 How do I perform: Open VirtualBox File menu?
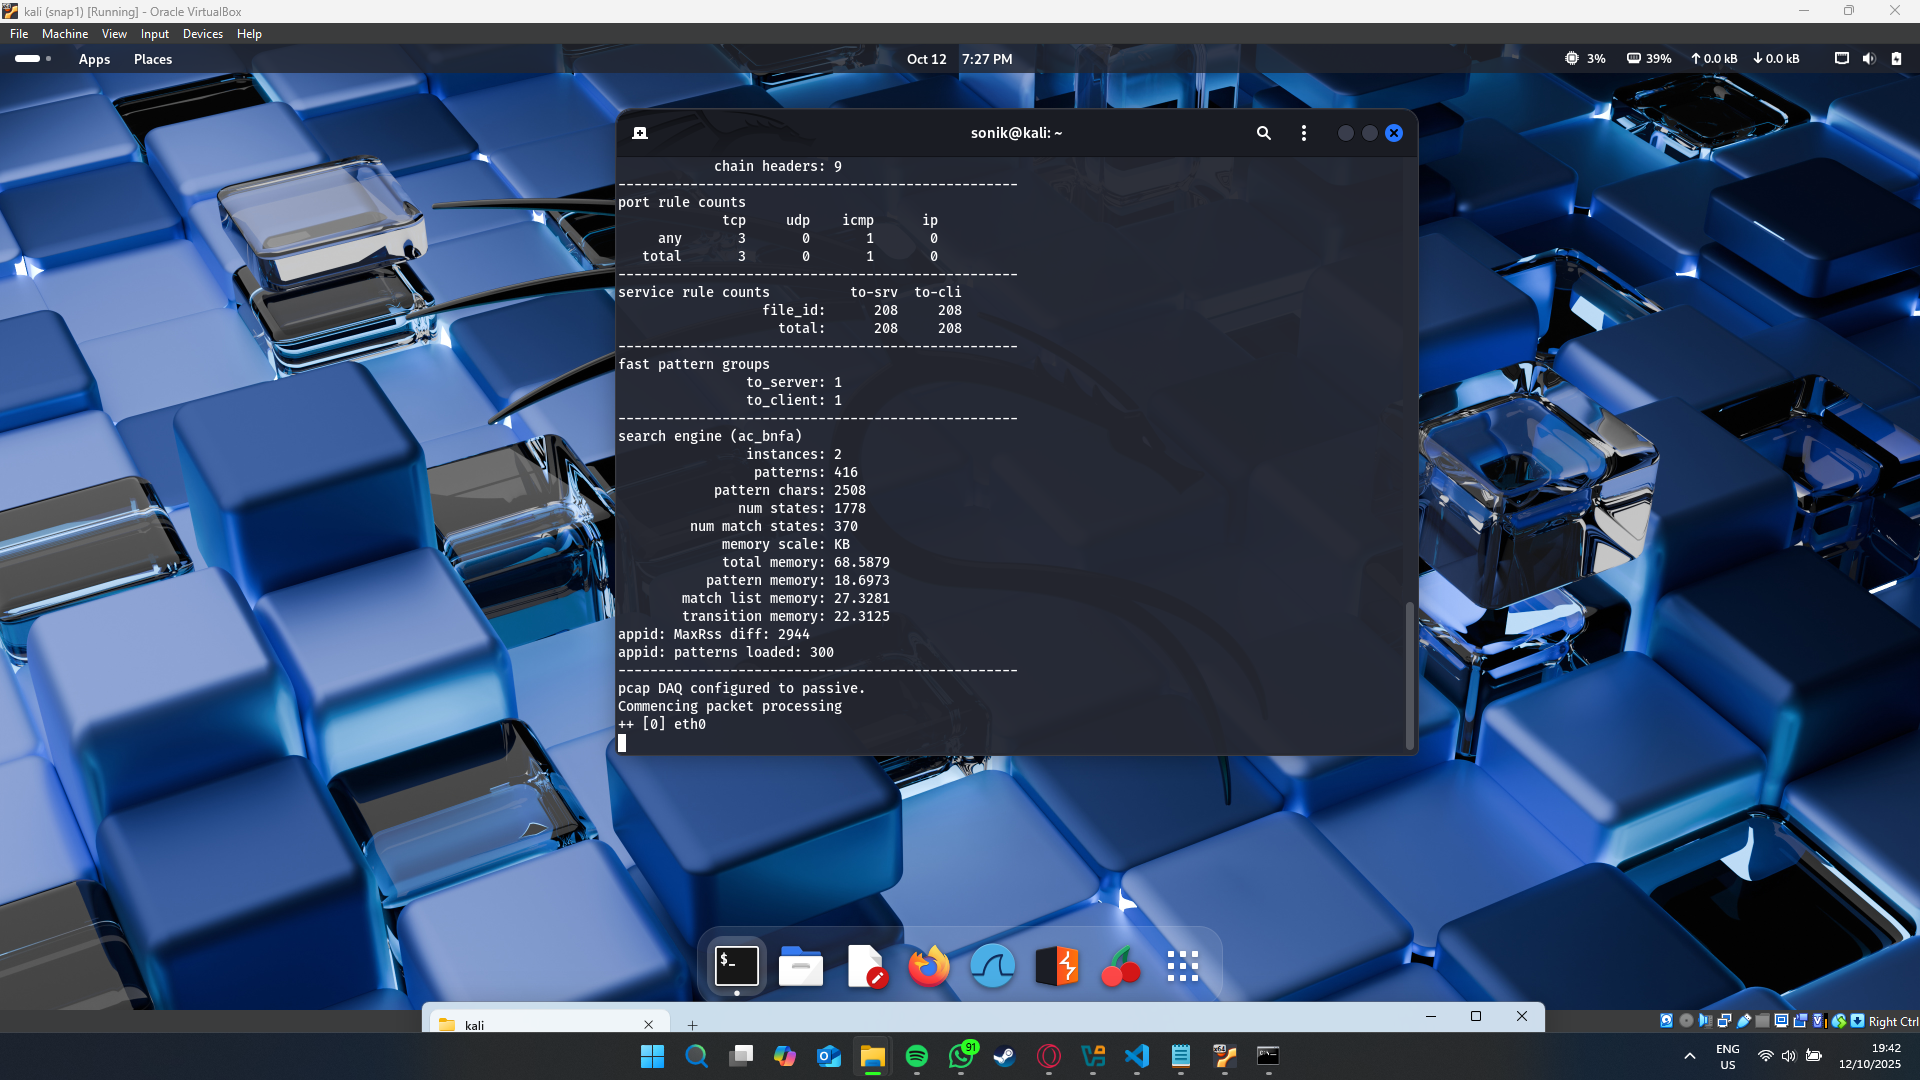click(x=19, y=34)
